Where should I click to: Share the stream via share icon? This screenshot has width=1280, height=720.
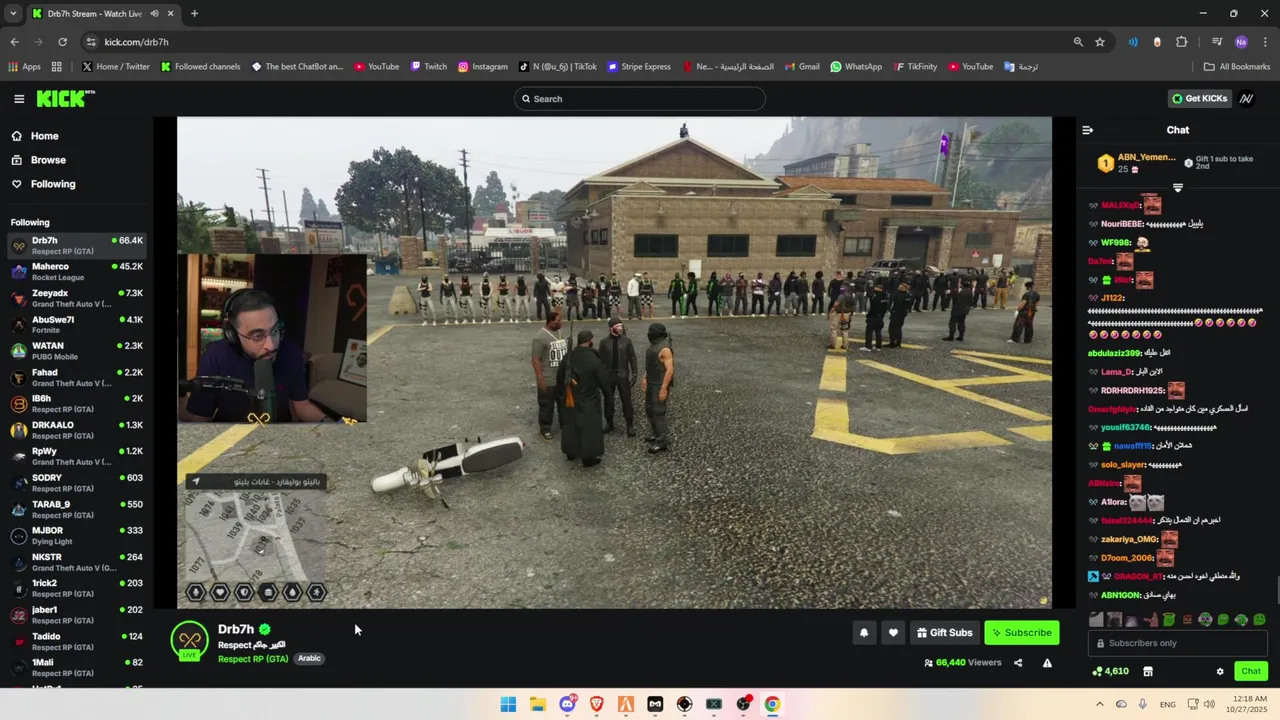(1018, 663)
